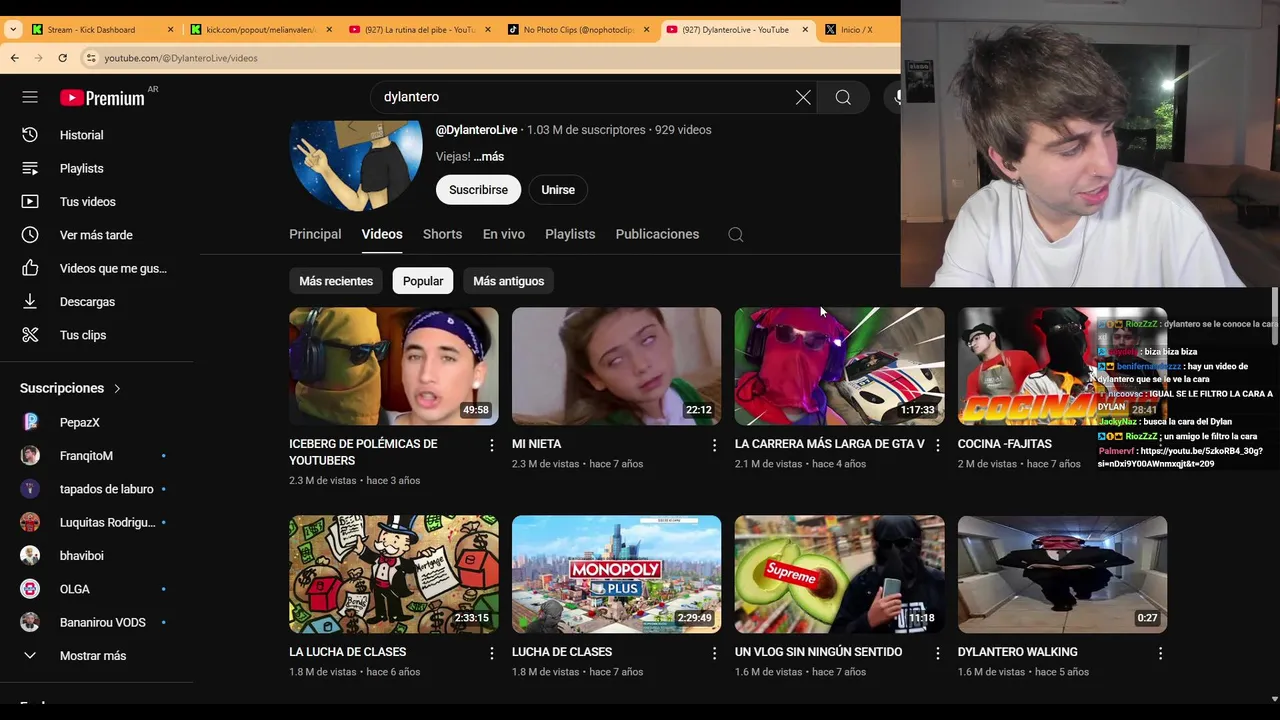Click the Unirse button
Viewport: 1280px width, 720px height.
558,190
